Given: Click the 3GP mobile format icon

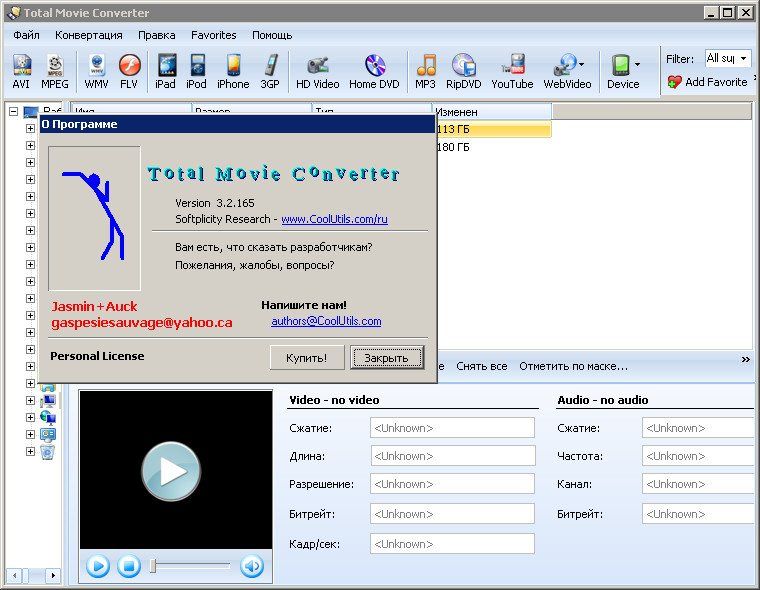Looking at the screenshot, I should 270,71.
